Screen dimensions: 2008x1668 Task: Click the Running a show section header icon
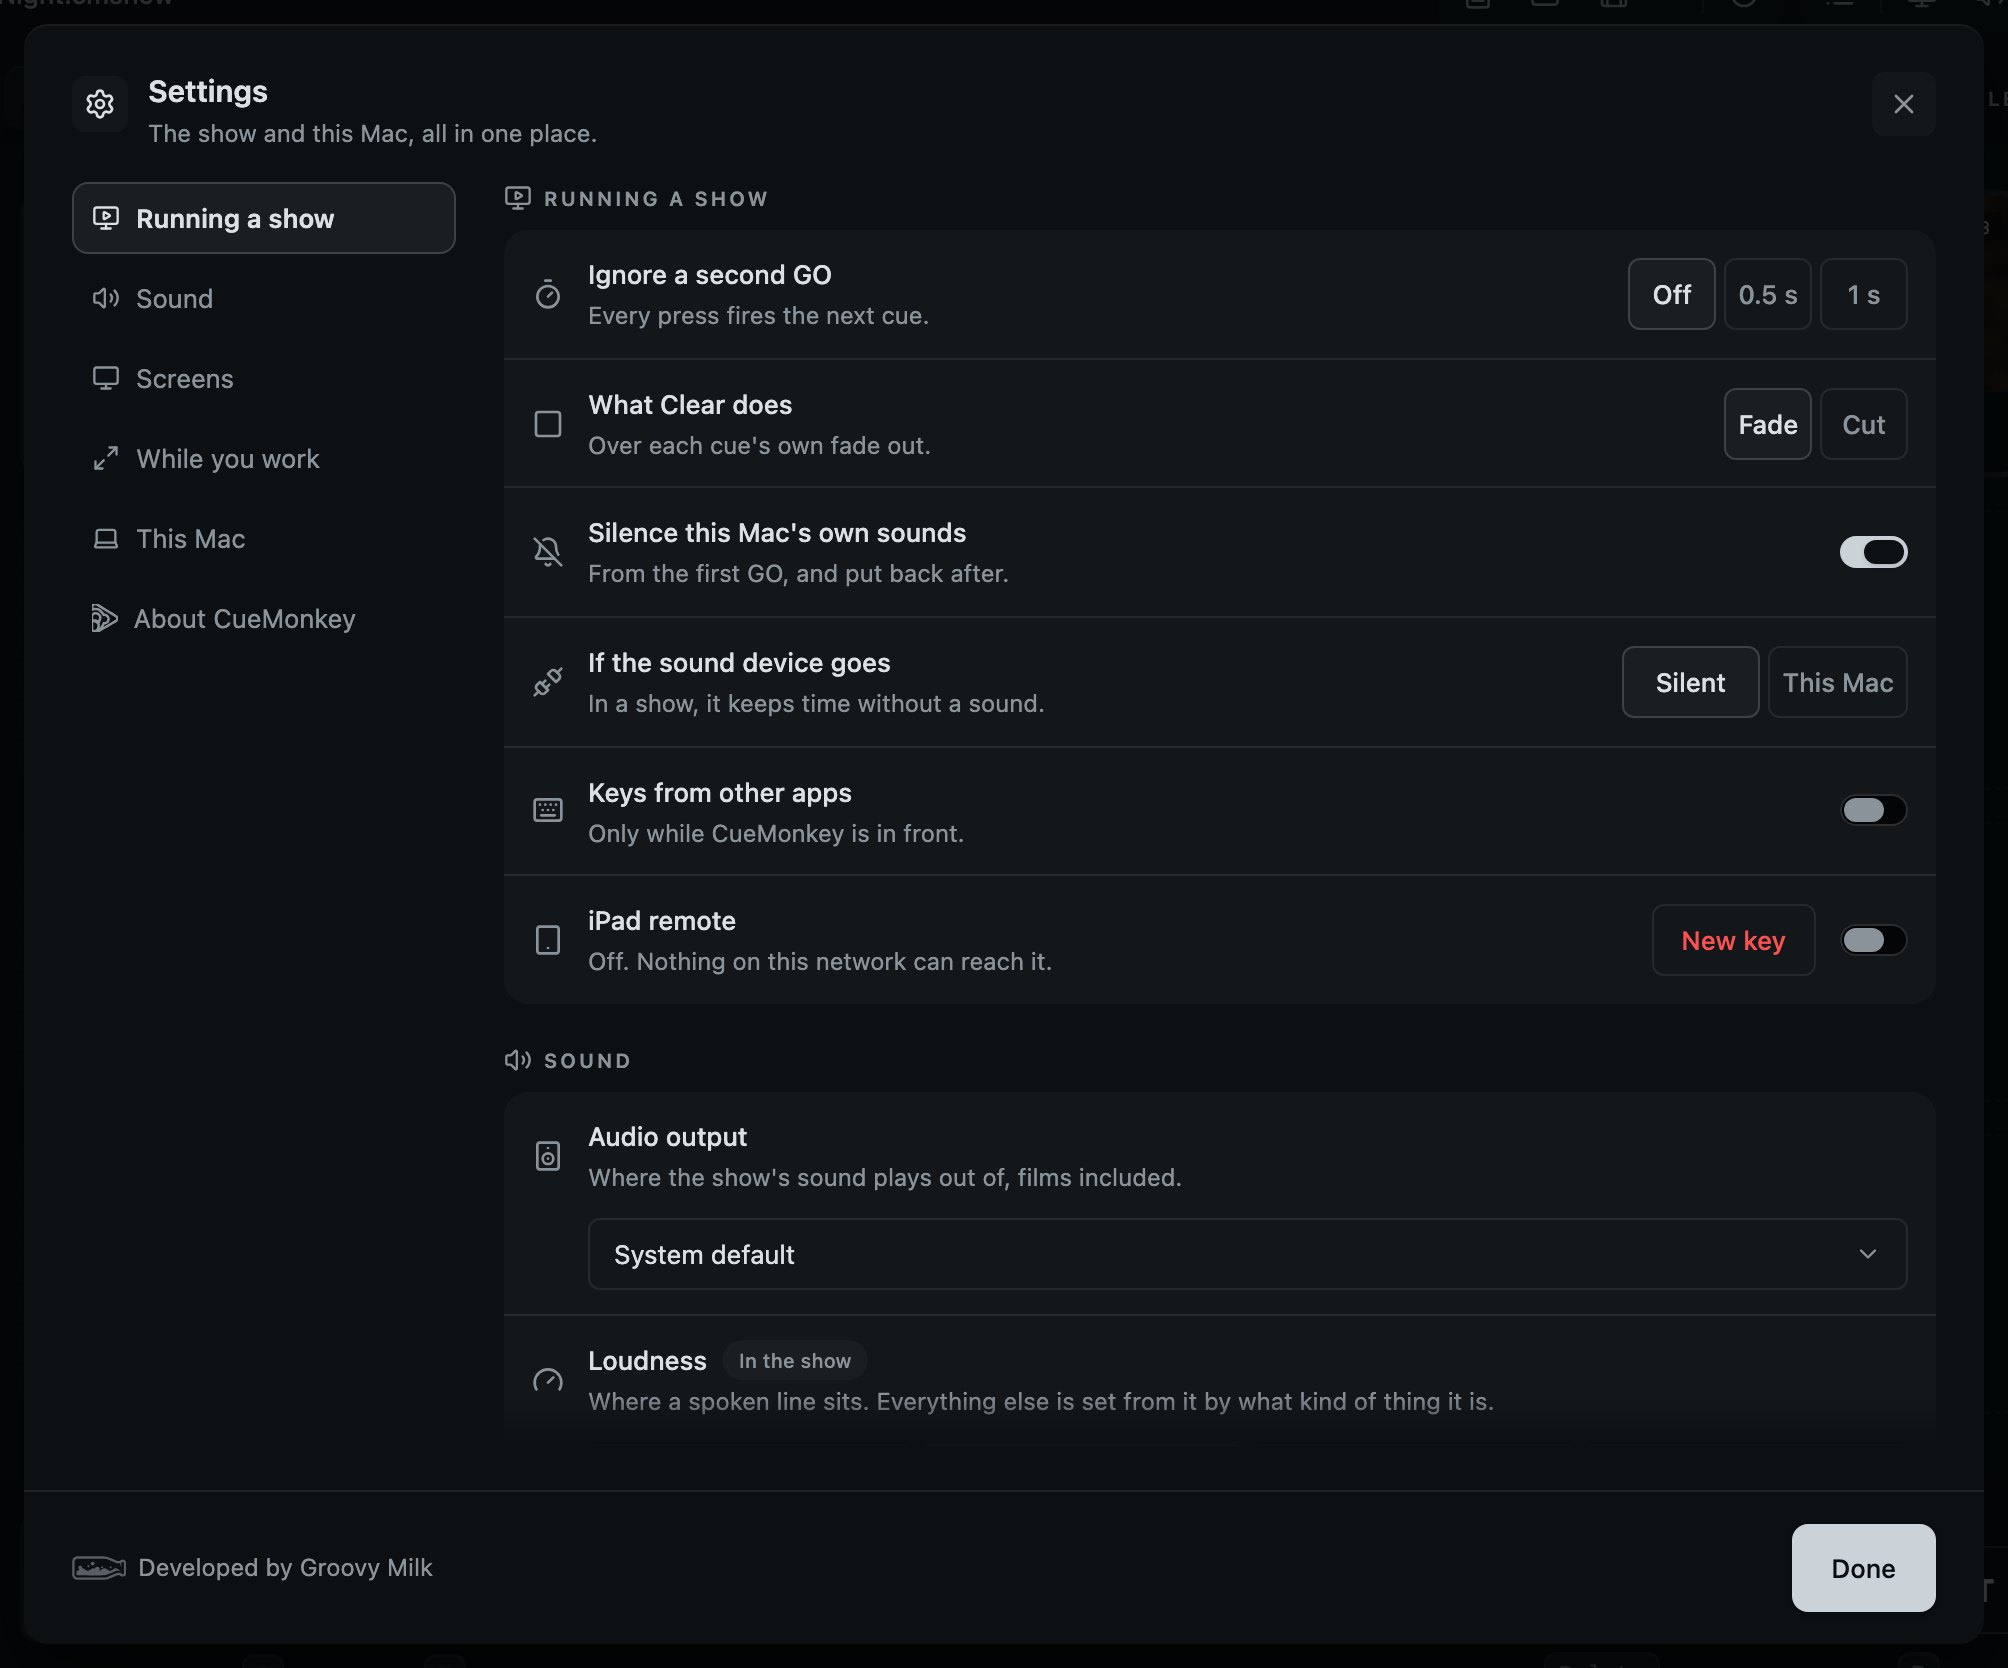[x=518, y=198]
